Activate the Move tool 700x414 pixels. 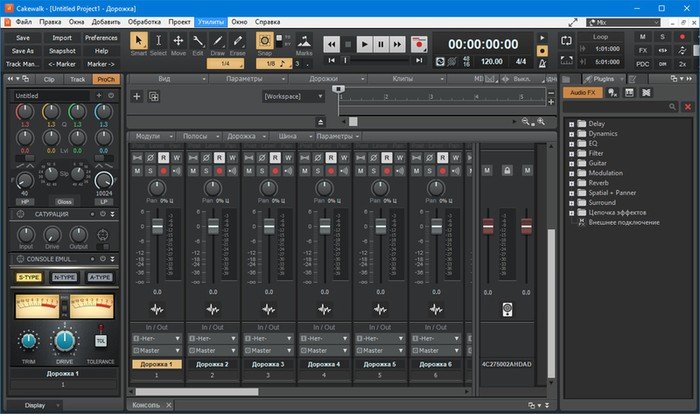[x=178, y=41]
